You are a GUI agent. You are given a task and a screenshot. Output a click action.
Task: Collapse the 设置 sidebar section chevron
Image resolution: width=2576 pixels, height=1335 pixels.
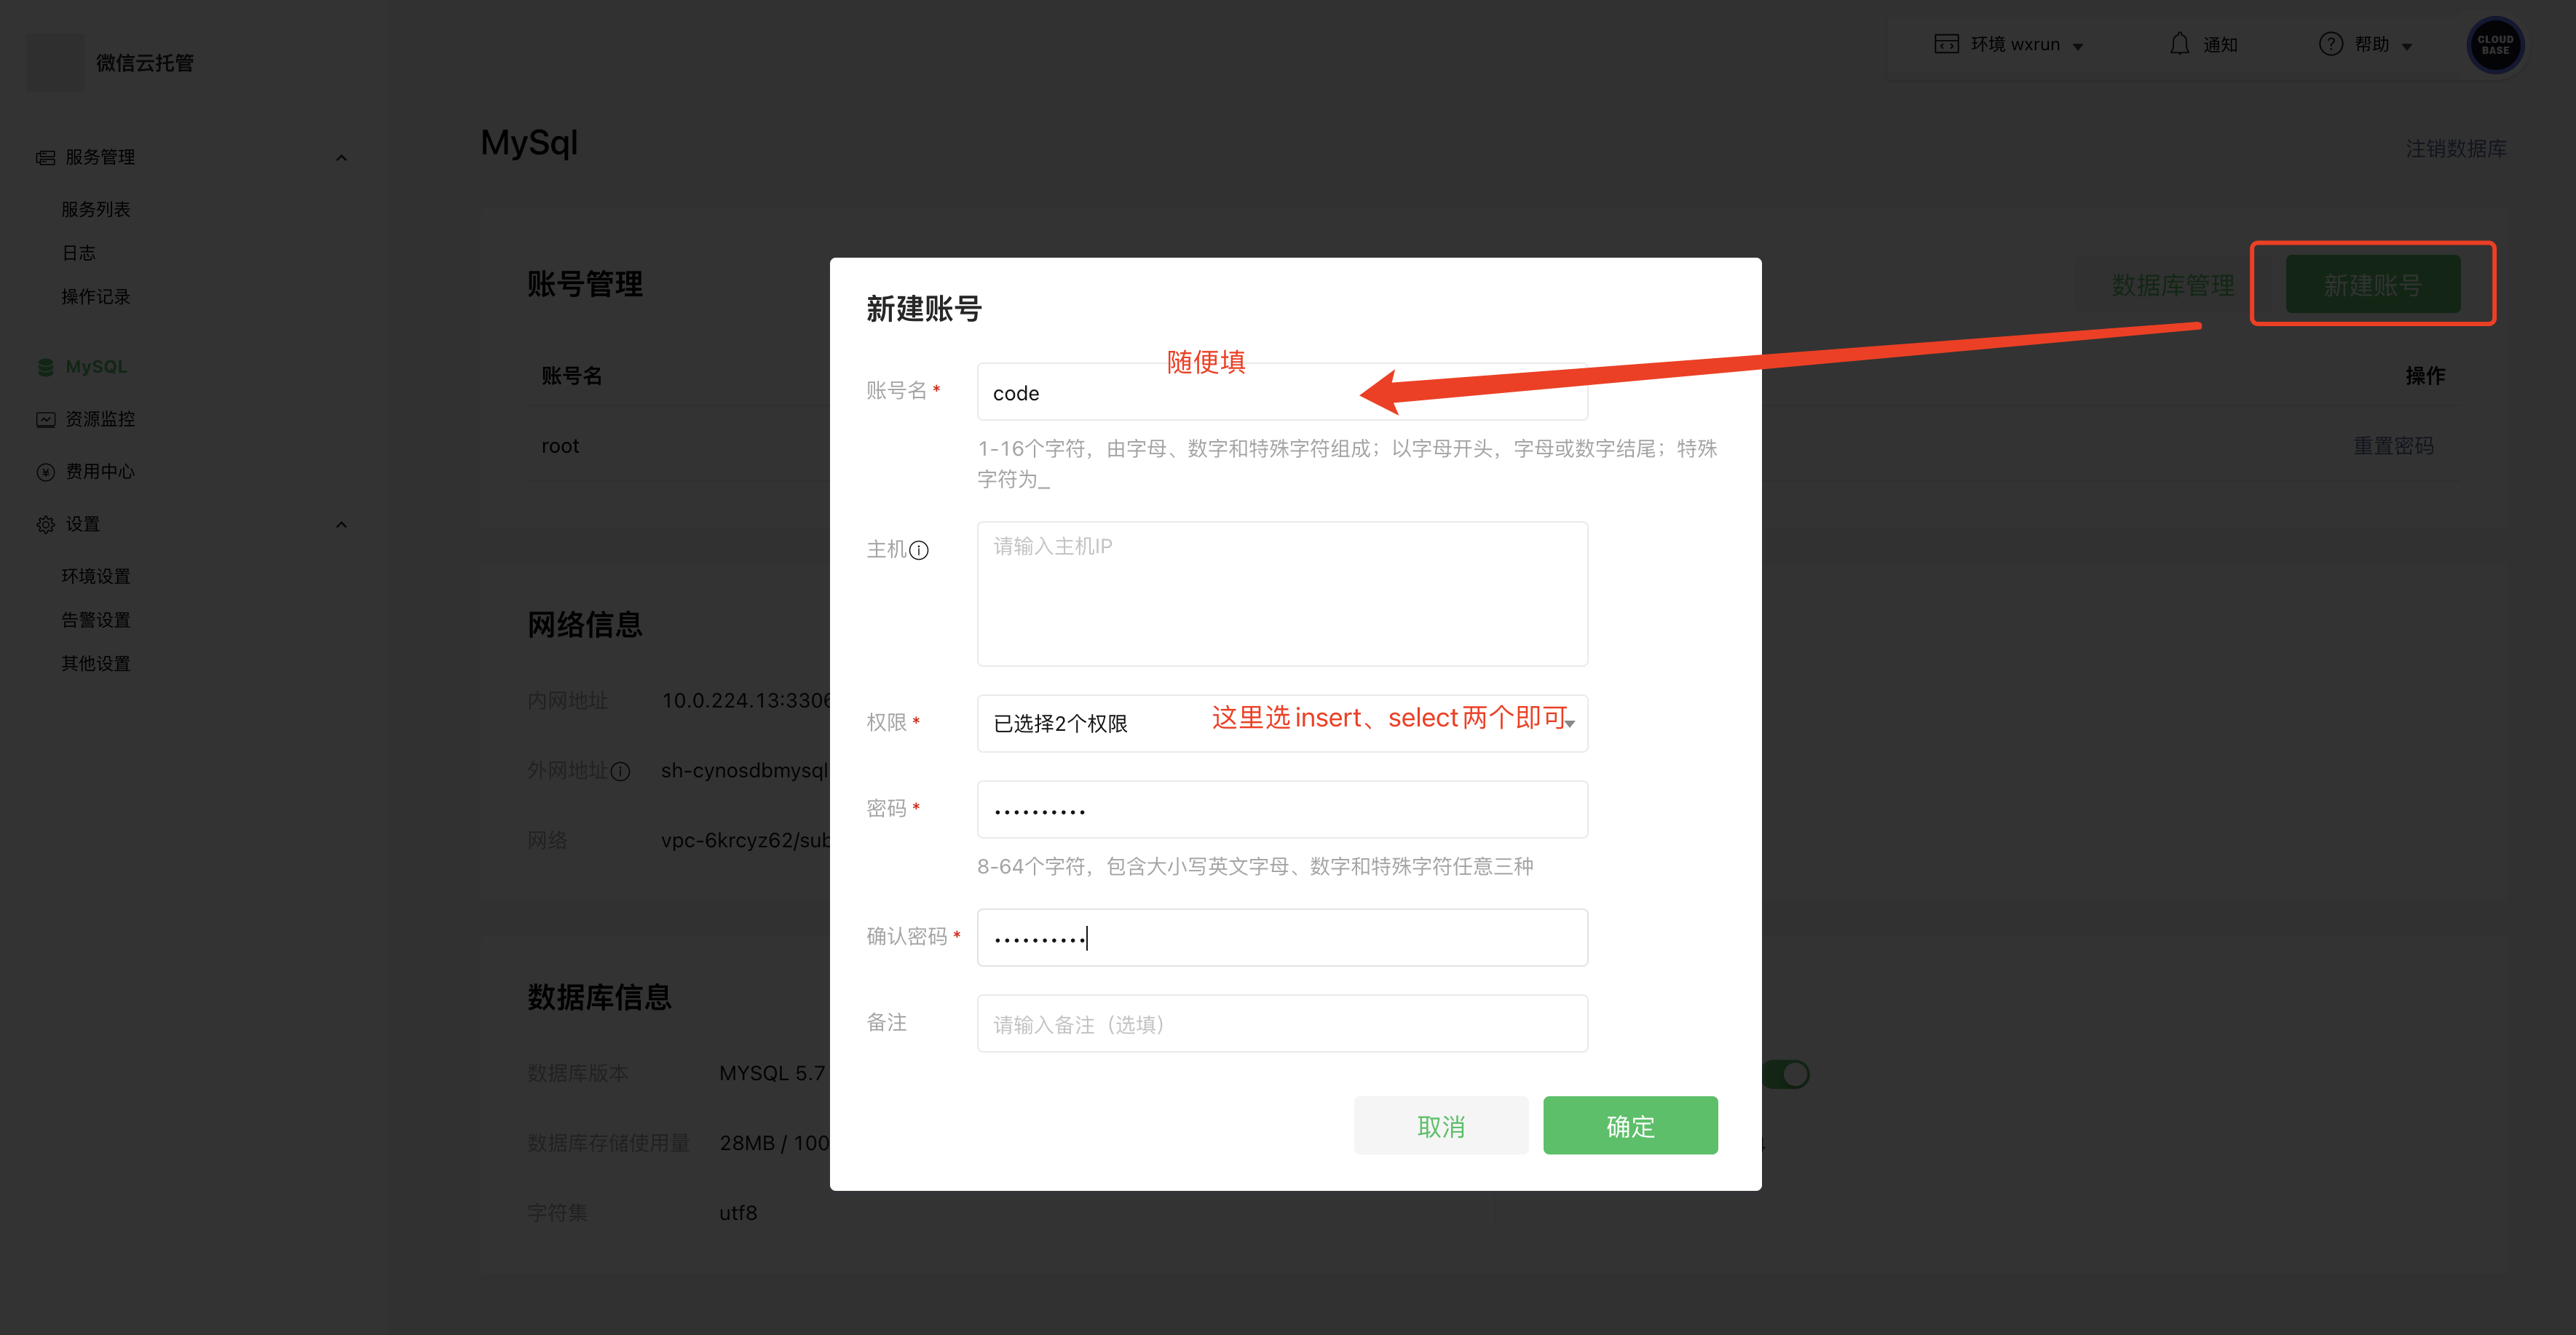(341, 525)
